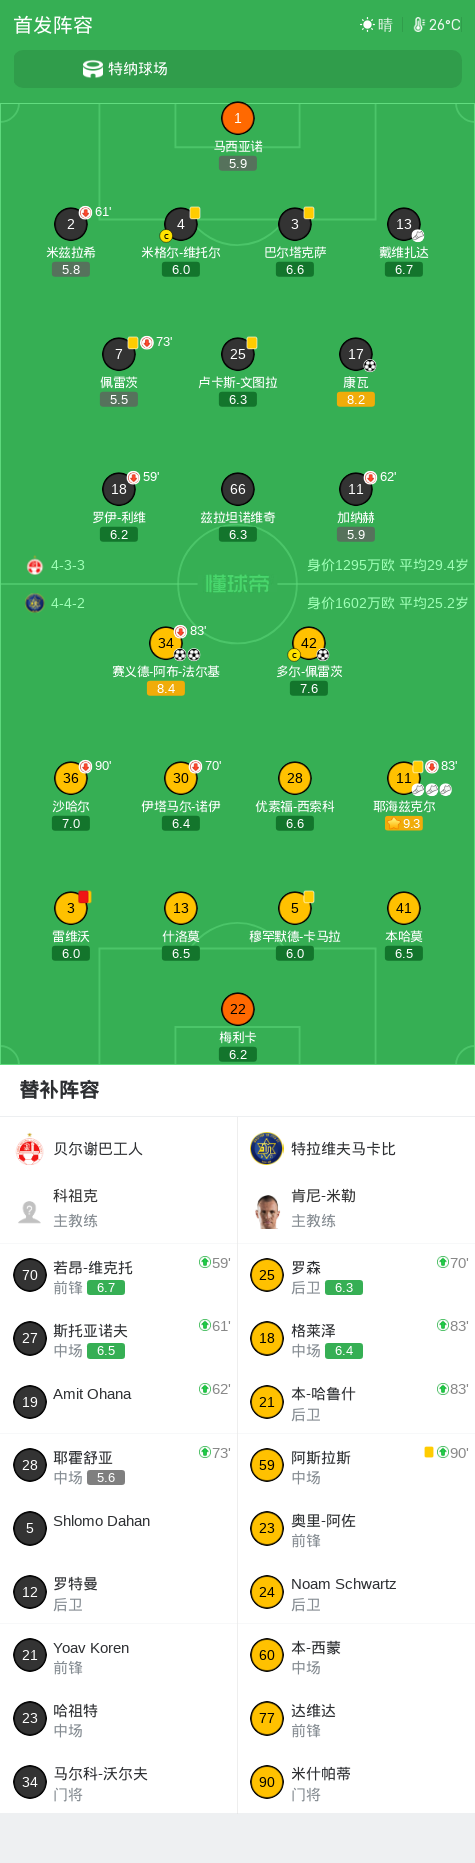Image resolution: width=475 pixels, height=1863 pixels.
Task: Select player 17 康瓦 jersey circle
Action: [356, 354]
